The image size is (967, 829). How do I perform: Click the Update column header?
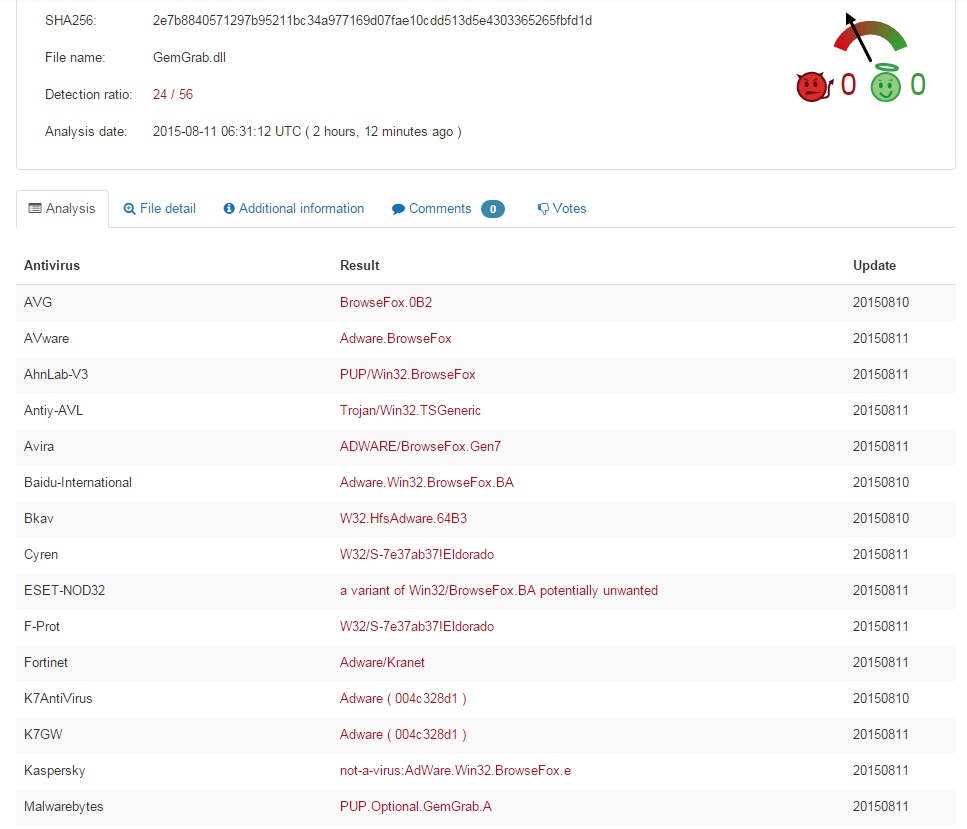click(x=874, y=265)
